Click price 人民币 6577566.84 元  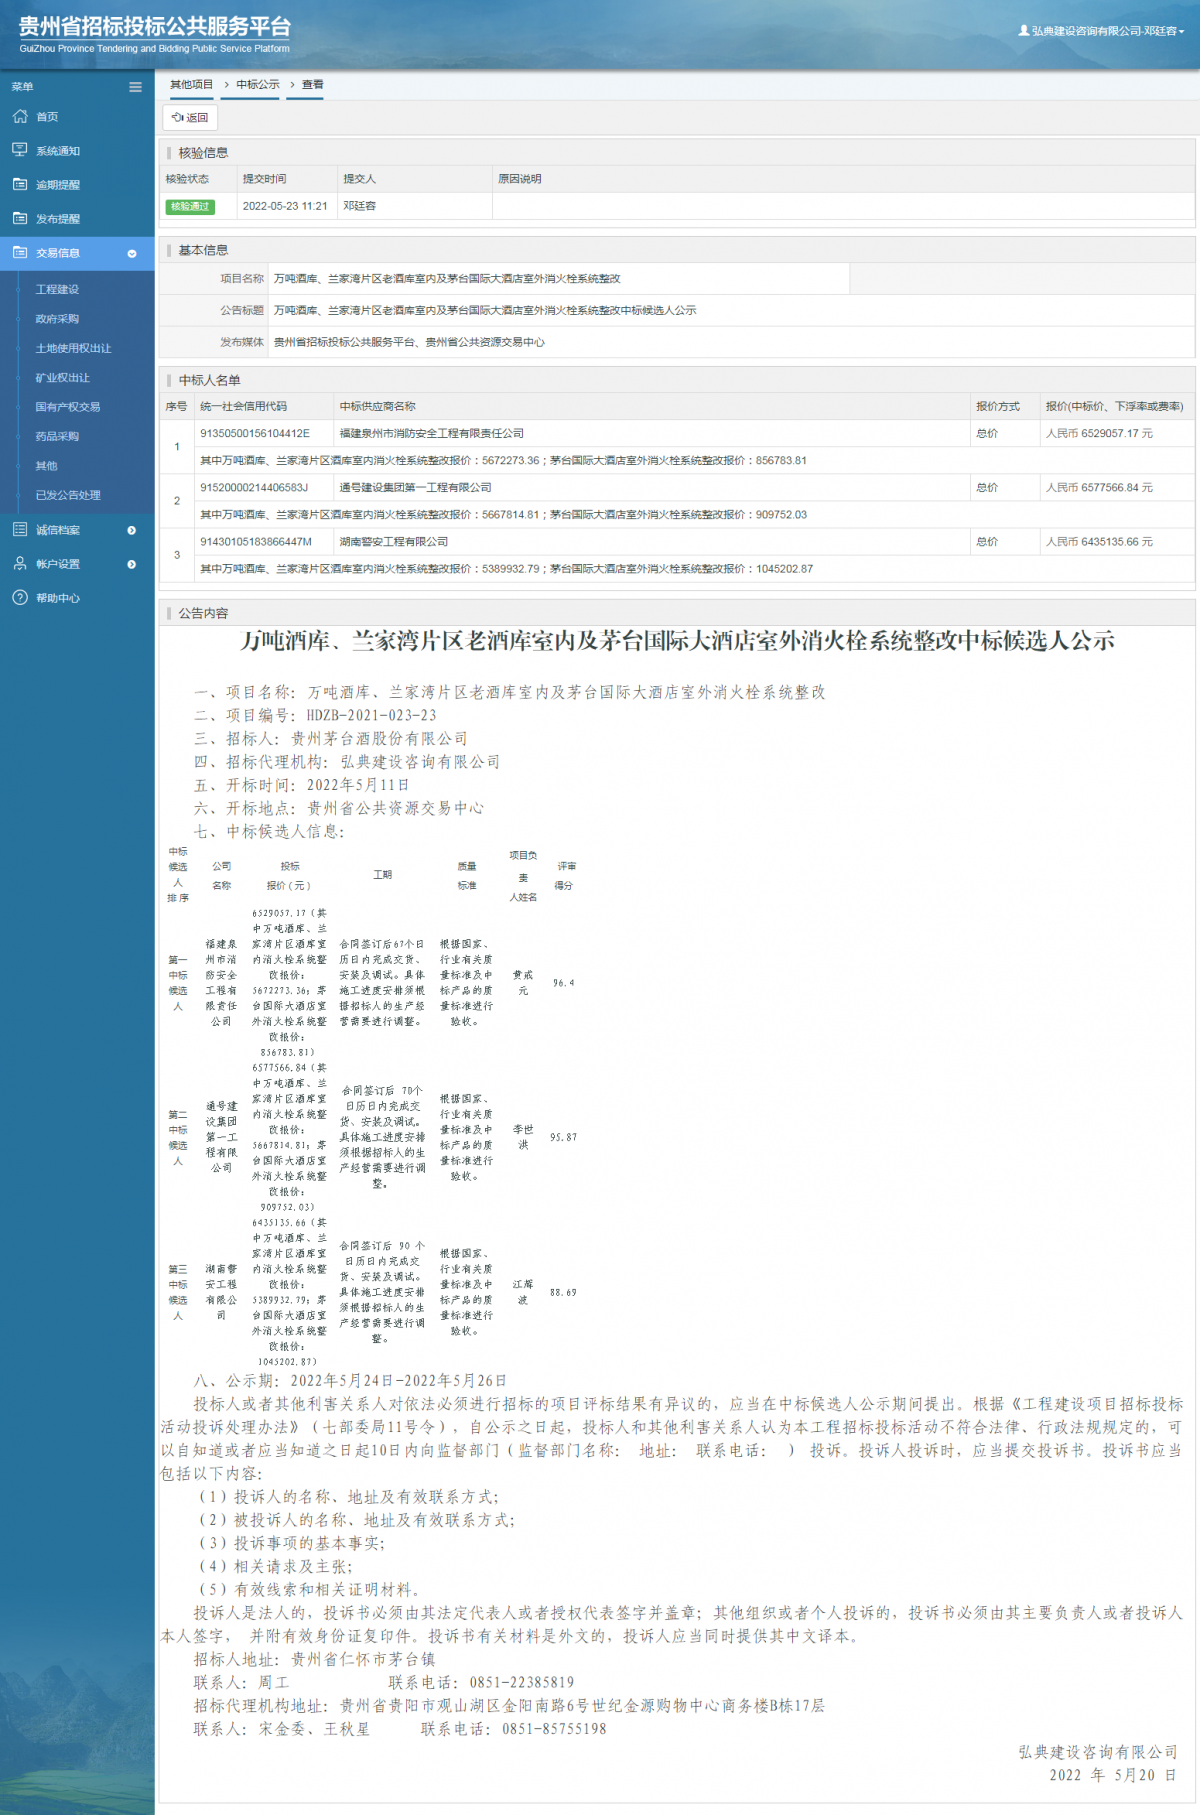pyautogui.click(x=1099, y=488)
